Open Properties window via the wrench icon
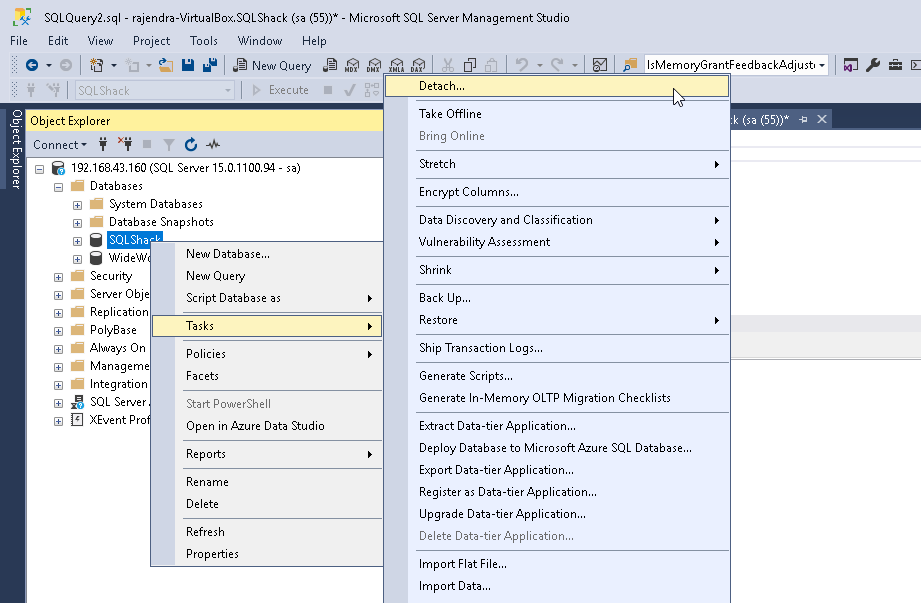The image size is (921, 603). click(872, 65)
